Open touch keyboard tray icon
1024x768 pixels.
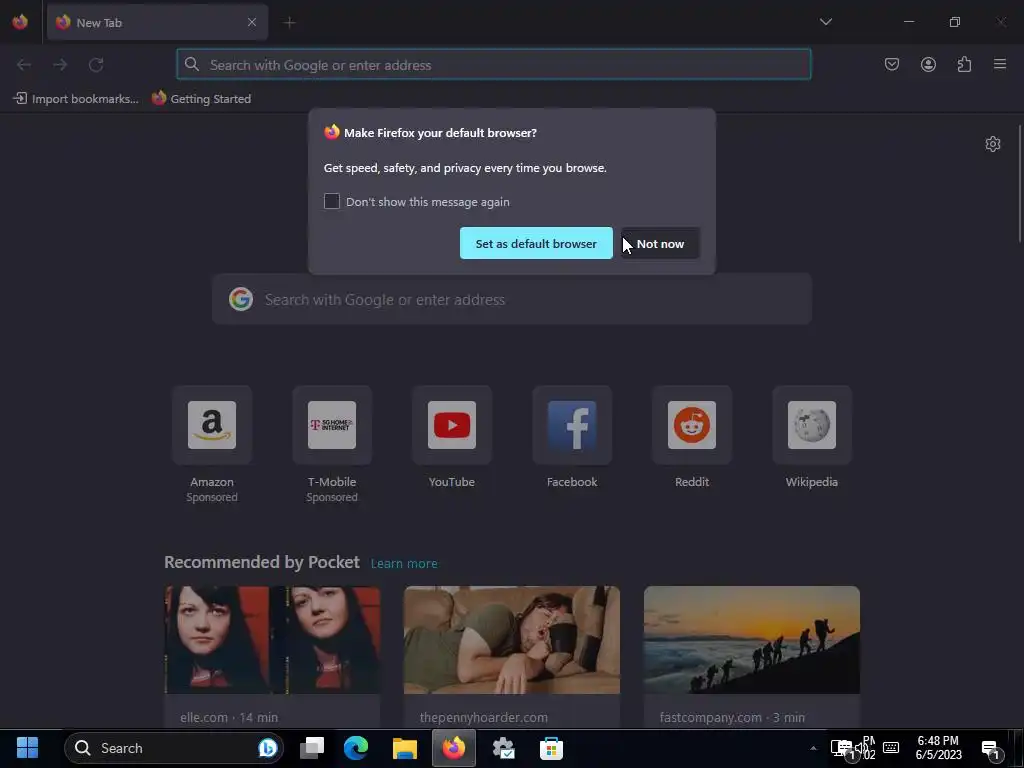point(891,748)
